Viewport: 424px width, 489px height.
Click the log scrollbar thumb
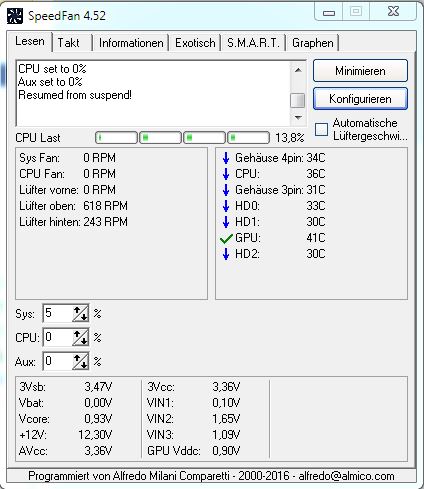tap(298, 100)
